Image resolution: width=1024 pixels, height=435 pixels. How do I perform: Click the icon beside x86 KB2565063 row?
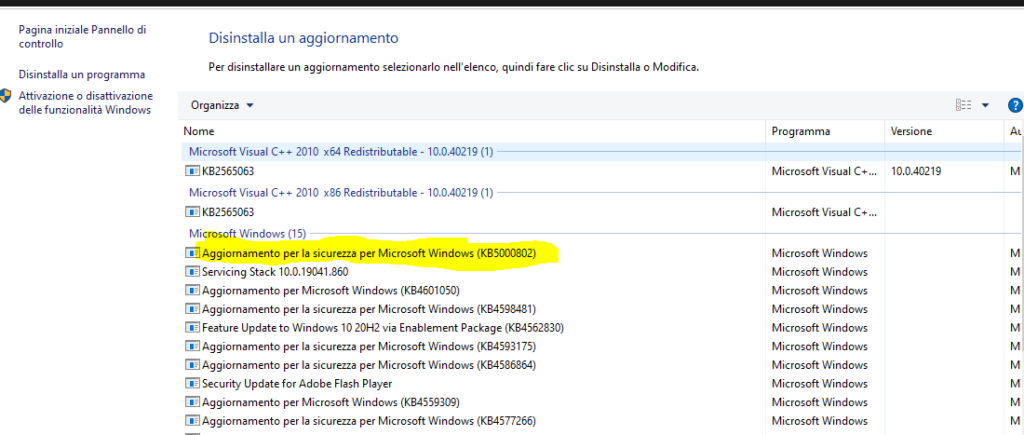coord(192,212)
